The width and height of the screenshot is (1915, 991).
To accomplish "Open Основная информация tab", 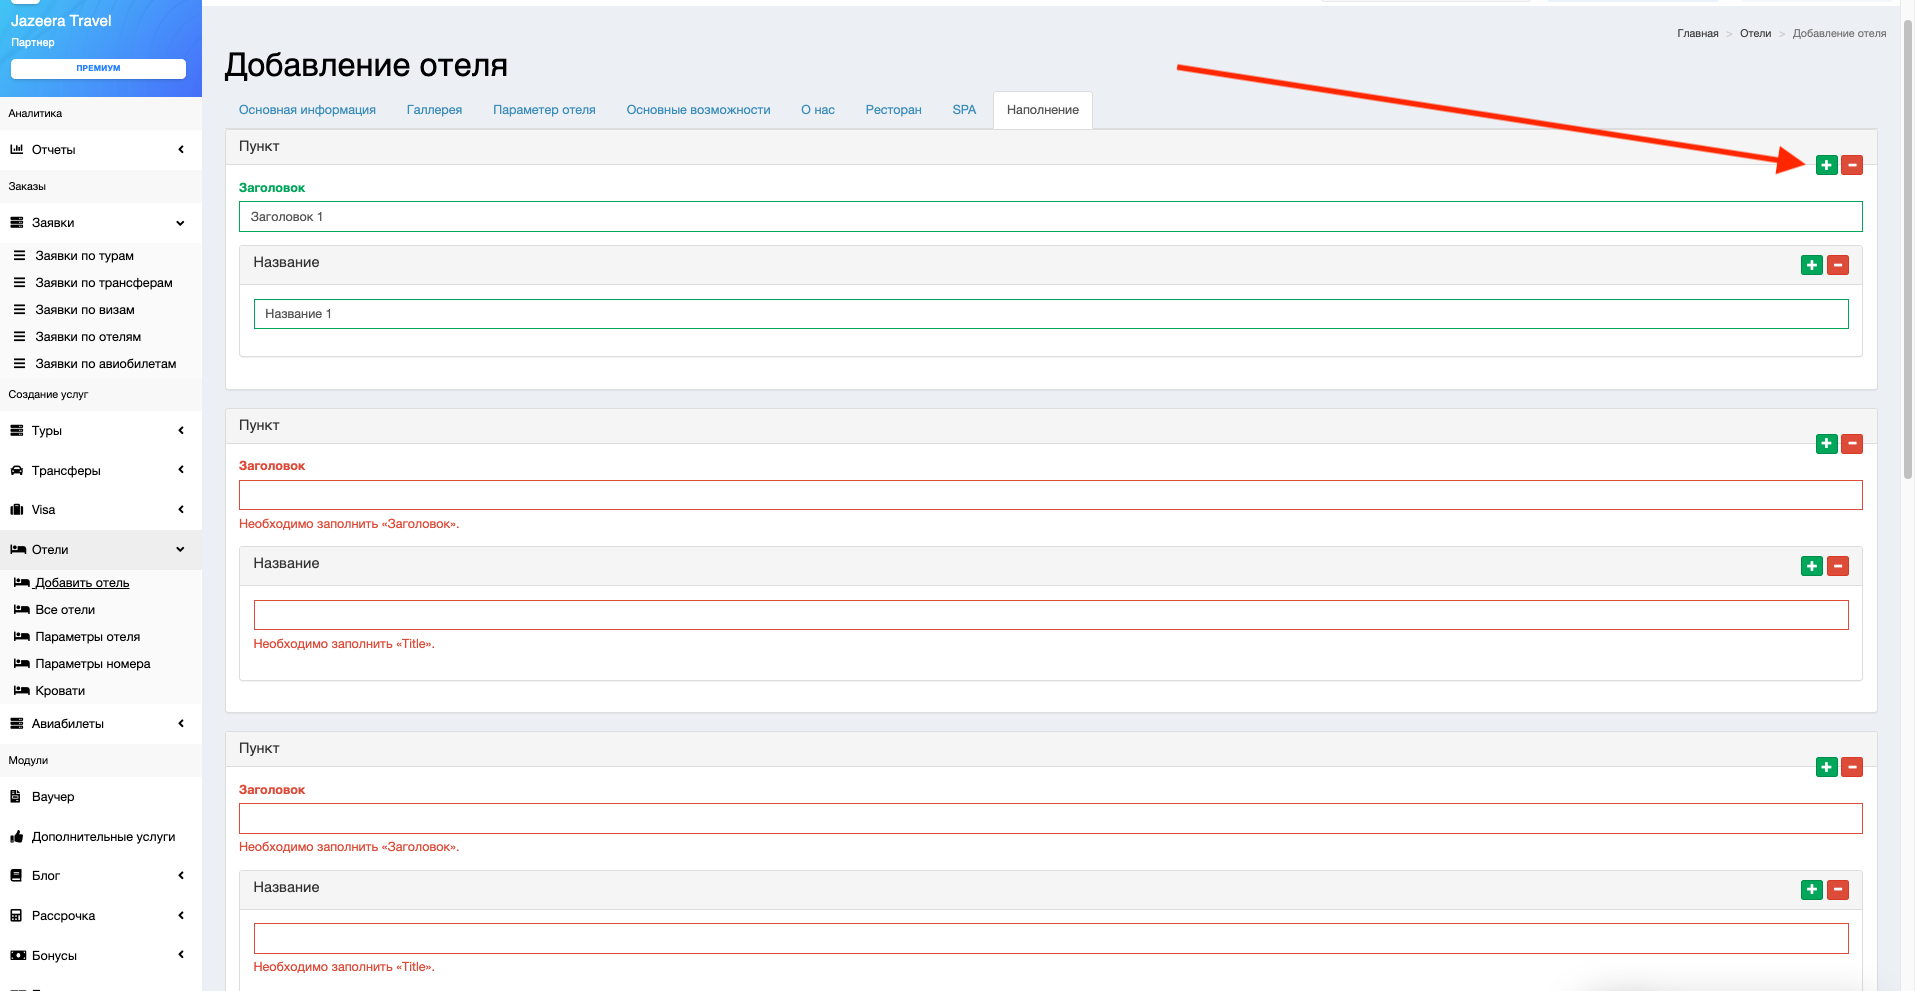I will [307, 110].
